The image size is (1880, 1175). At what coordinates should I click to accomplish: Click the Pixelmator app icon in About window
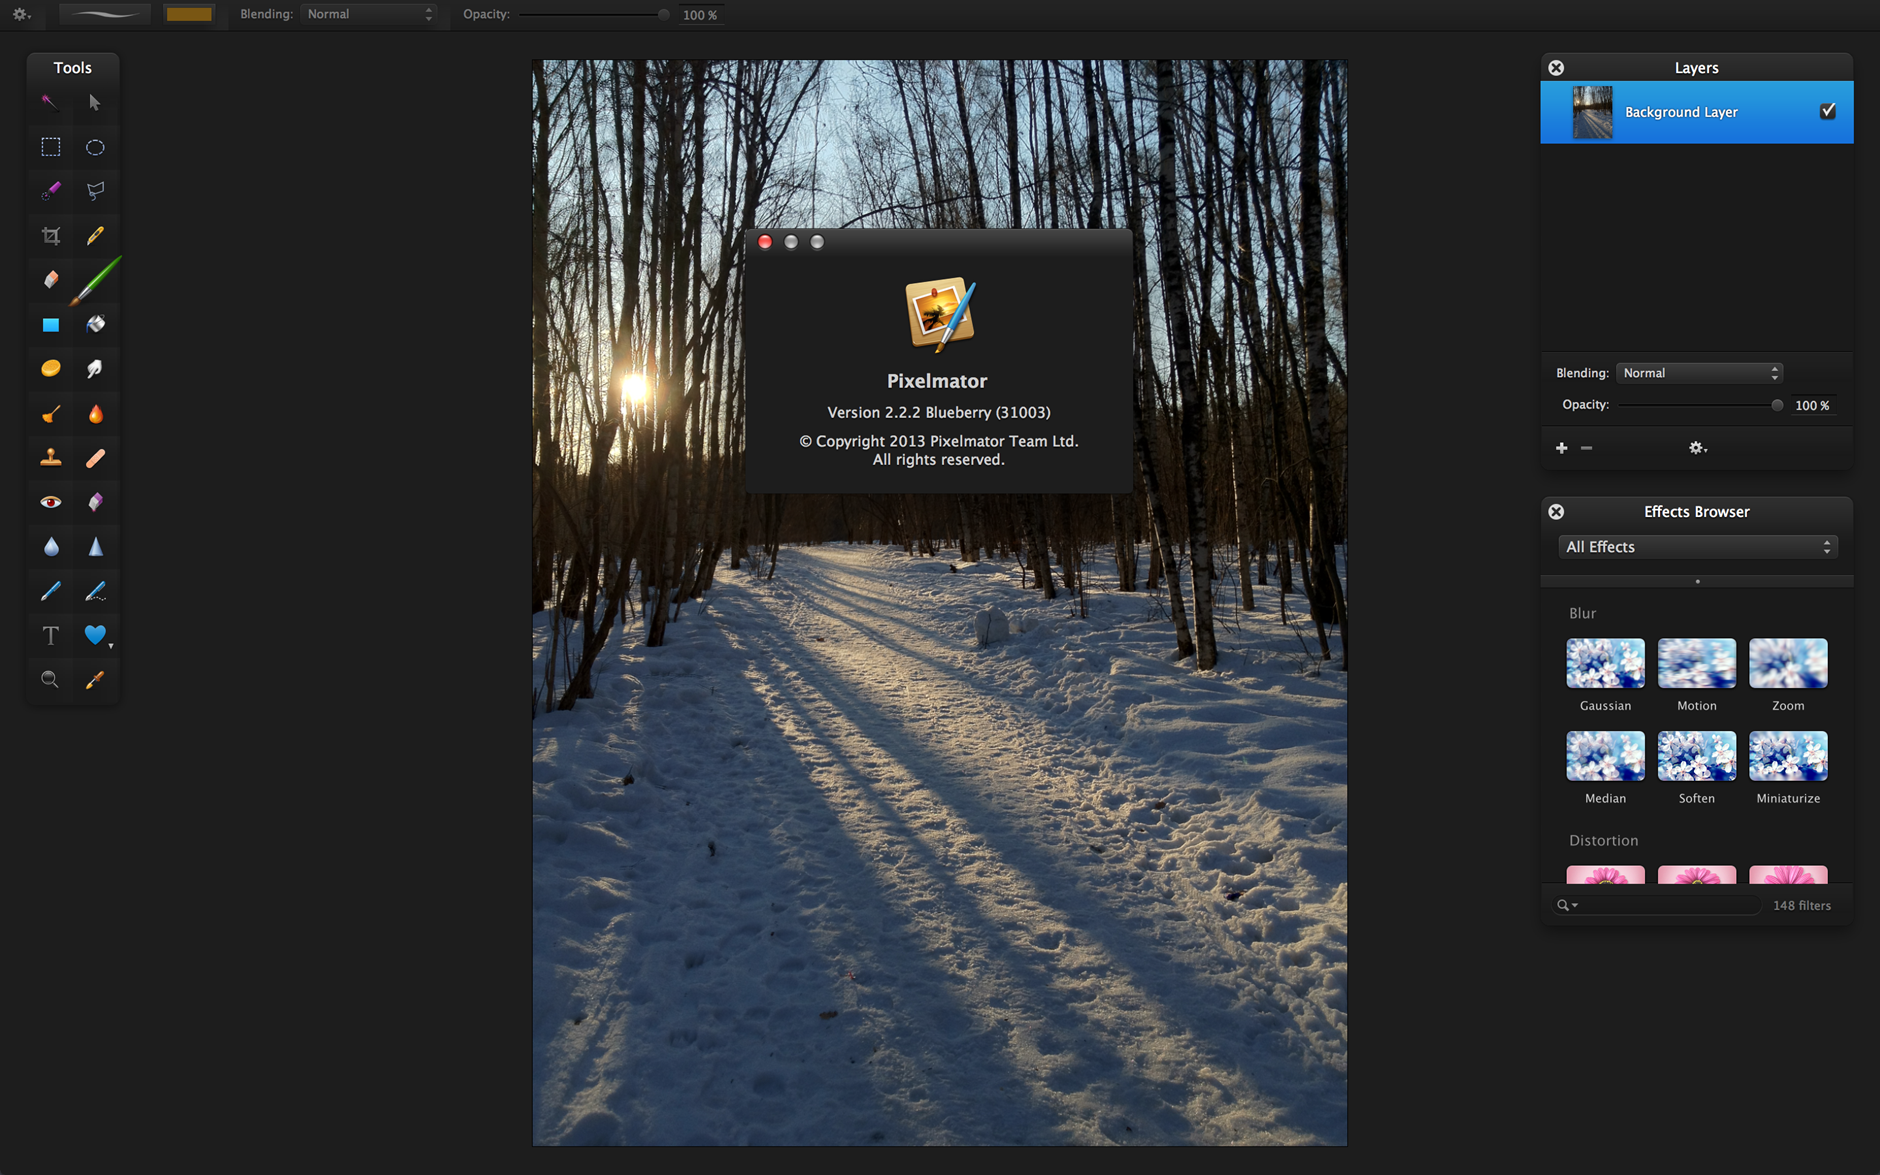pyautogui.click(x=939, y=315)
